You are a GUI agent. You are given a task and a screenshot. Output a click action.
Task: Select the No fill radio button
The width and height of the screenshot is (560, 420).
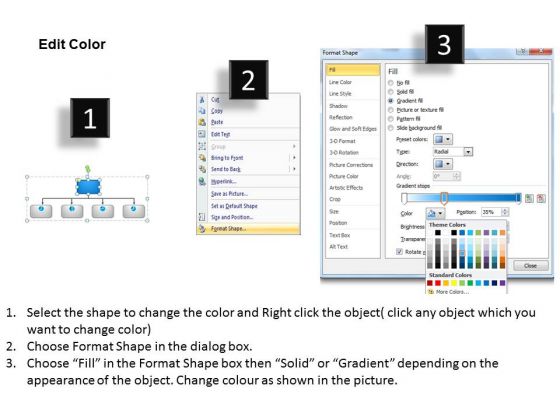391,83
